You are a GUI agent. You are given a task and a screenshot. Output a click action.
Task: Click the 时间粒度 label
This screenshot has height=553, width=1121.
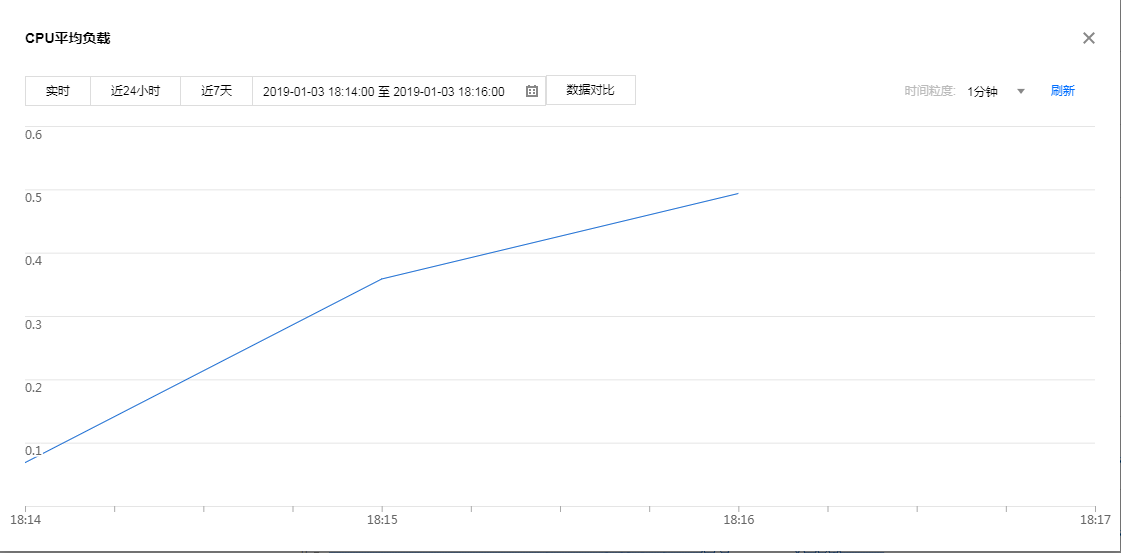point(930,91)
